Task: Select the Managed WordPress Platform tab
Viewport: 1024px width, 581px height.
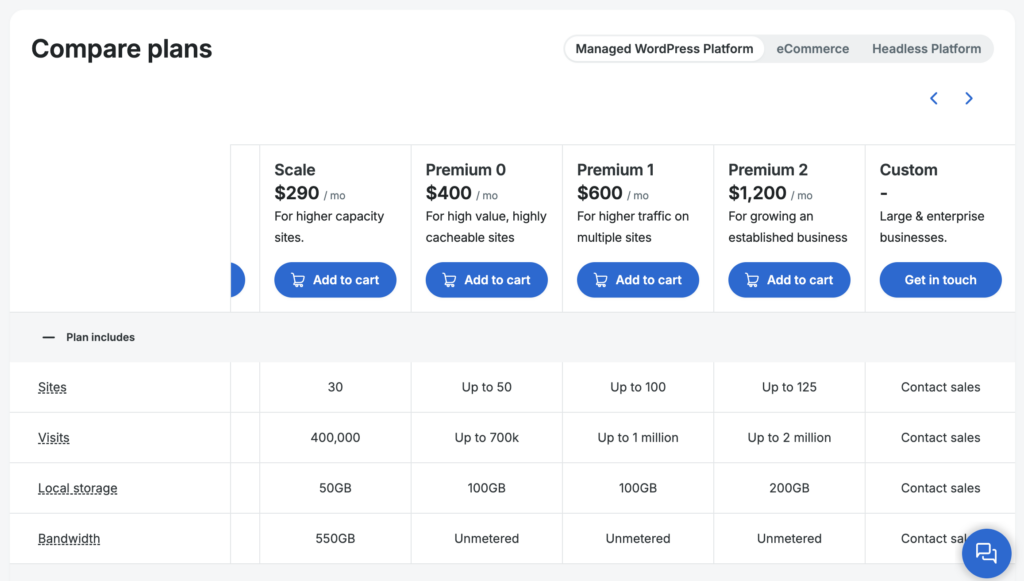Action: point(664,48)
